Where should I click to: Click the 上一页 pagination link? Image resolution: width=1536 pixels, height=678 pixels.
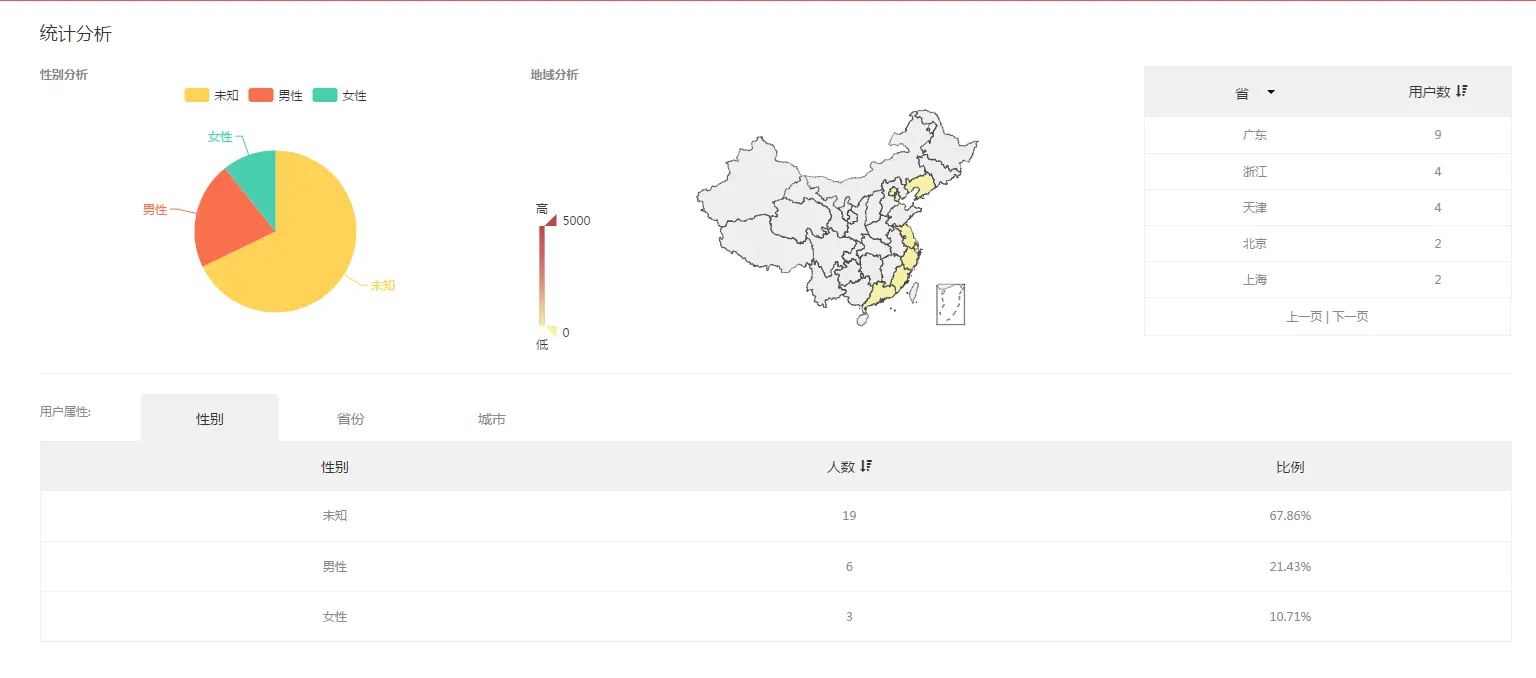tap(1305, 315)
